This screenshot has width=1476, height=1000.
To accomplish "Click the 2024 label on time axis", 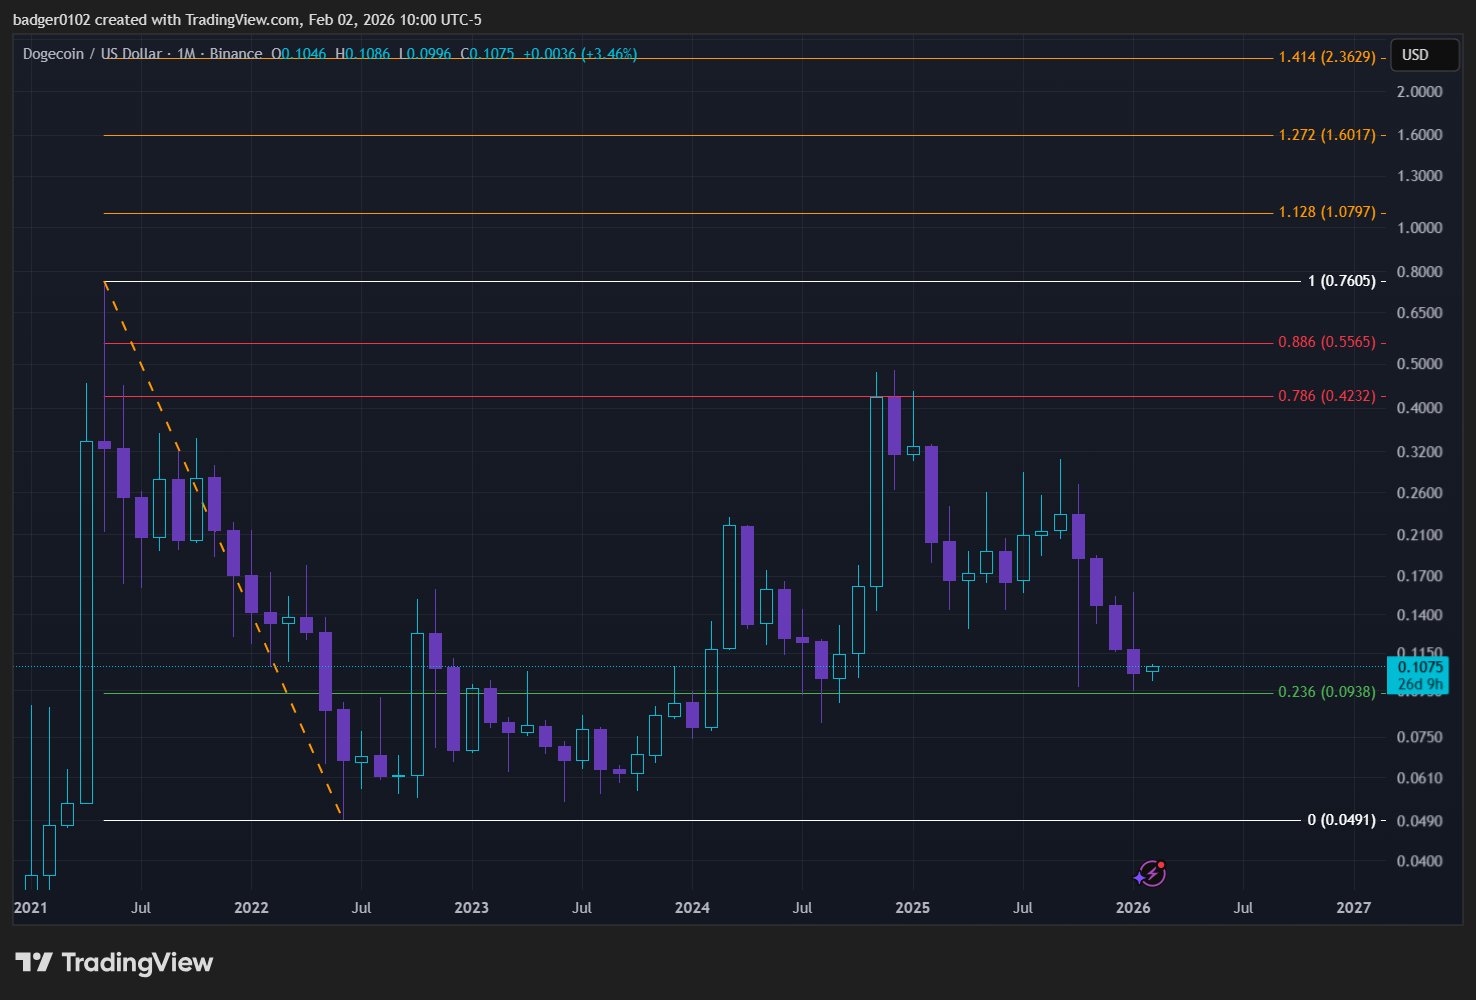I will pyautogui.click(x=692, y=908).
